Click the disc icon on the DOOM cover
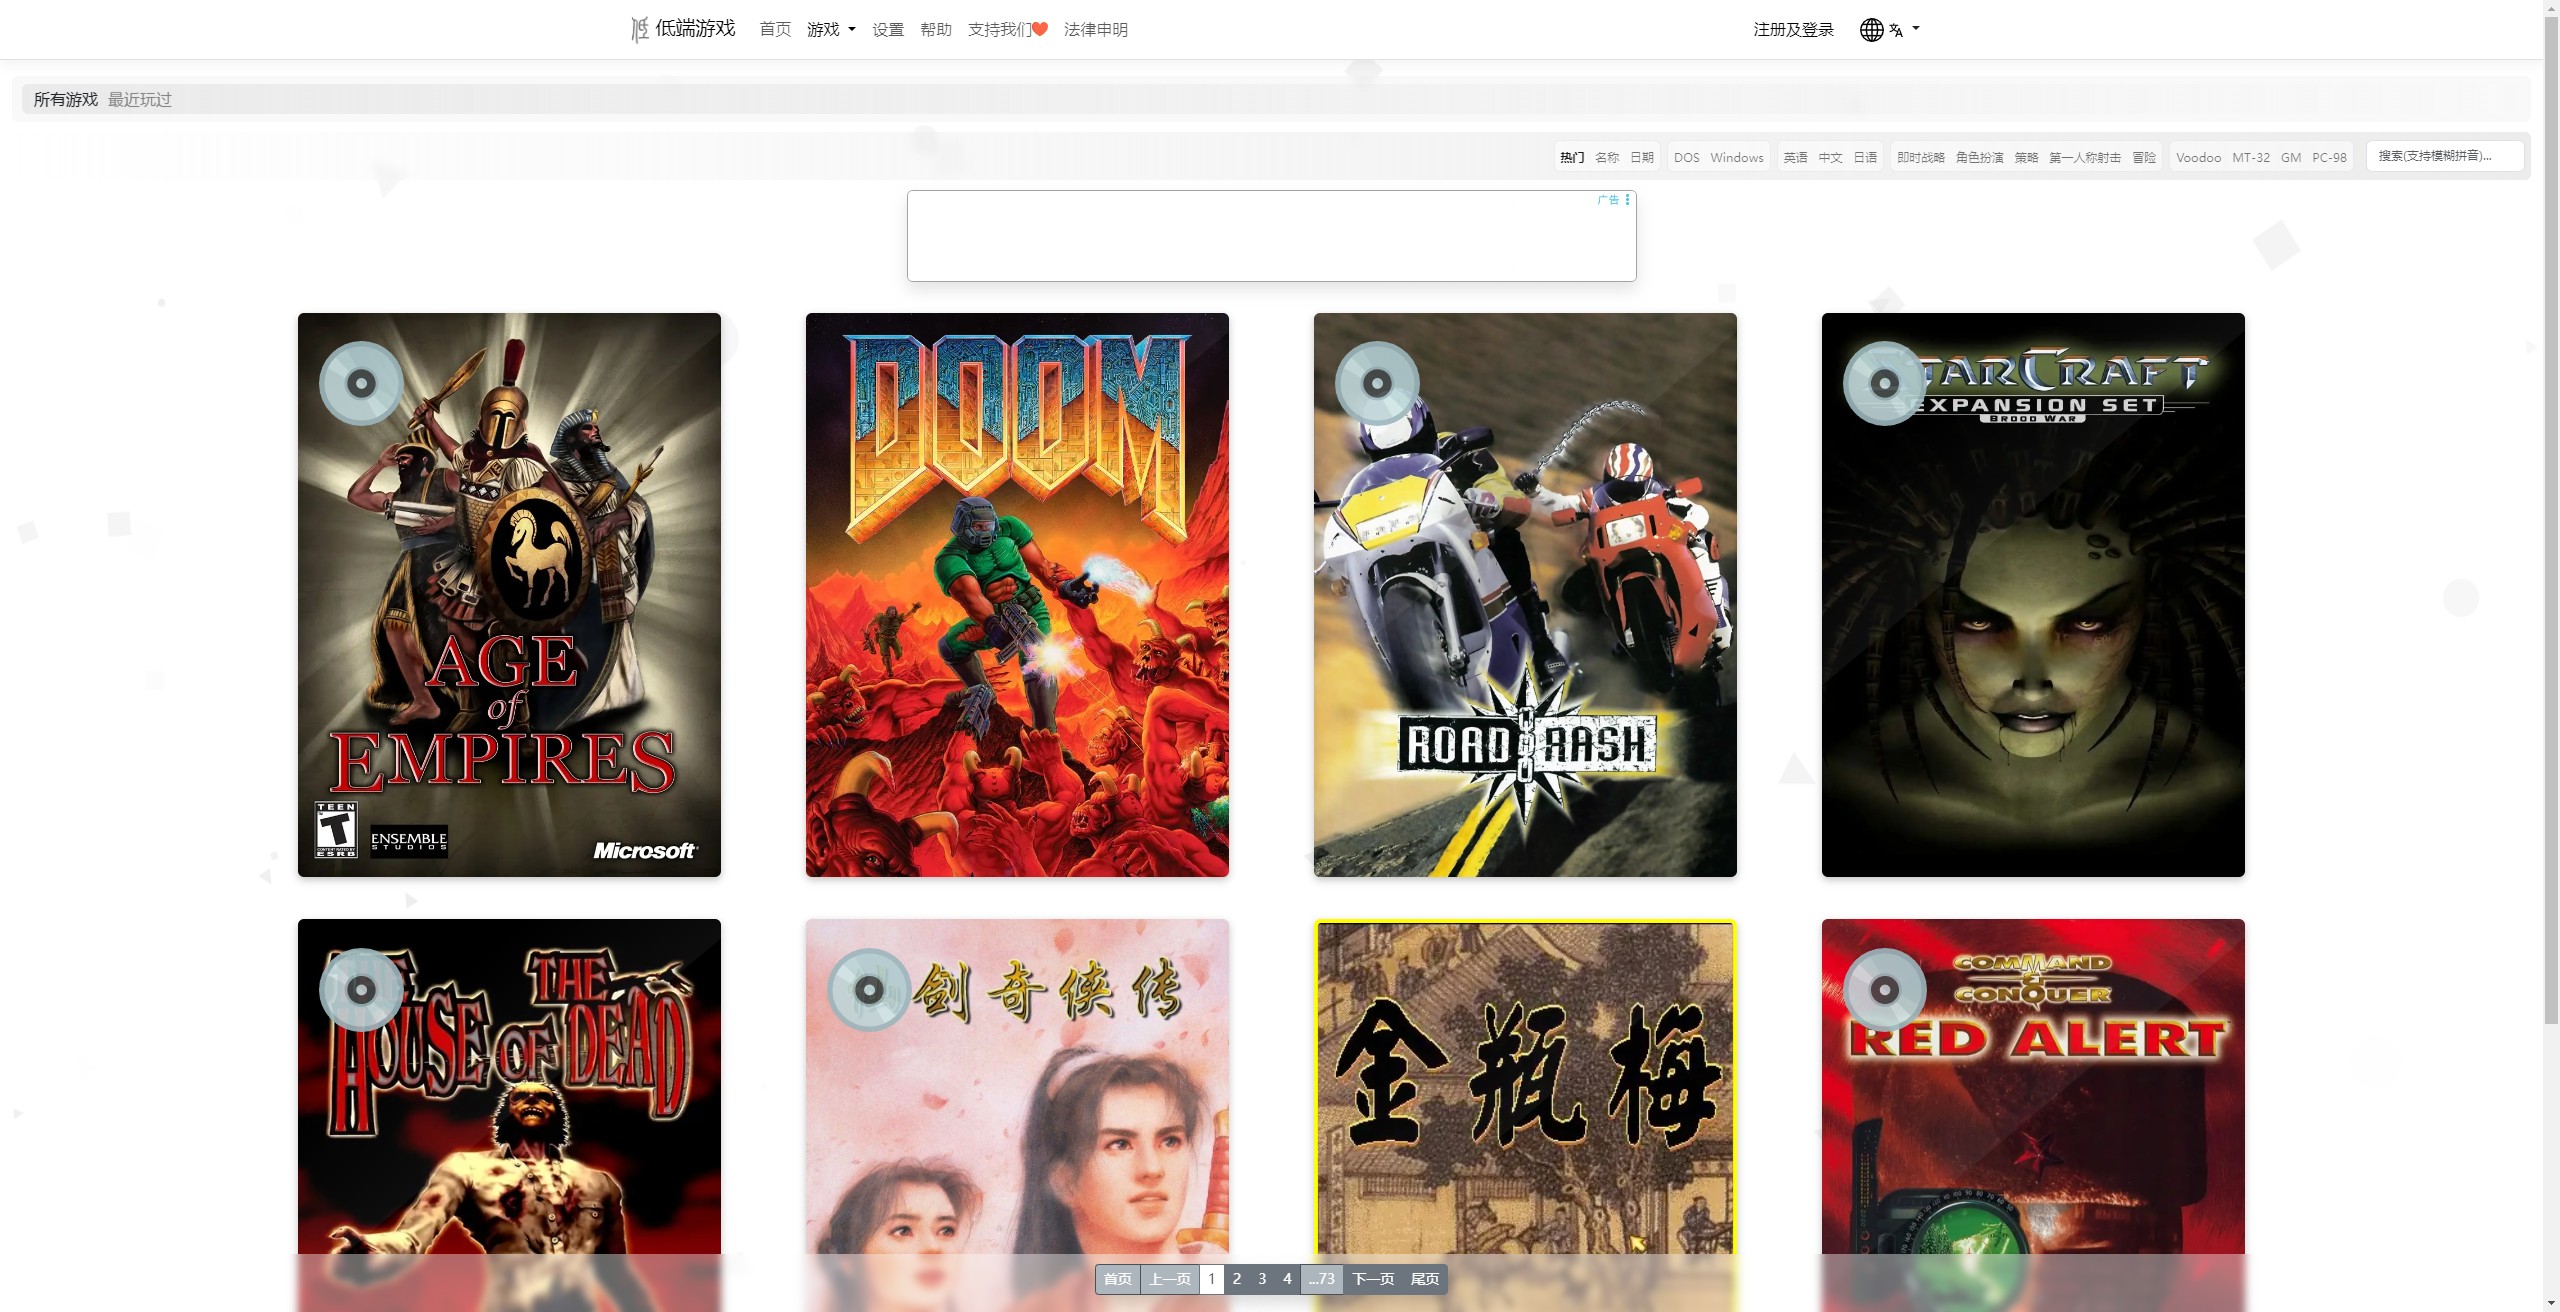The height and width of the screenshot is (1312, 2560). [869, 383]
